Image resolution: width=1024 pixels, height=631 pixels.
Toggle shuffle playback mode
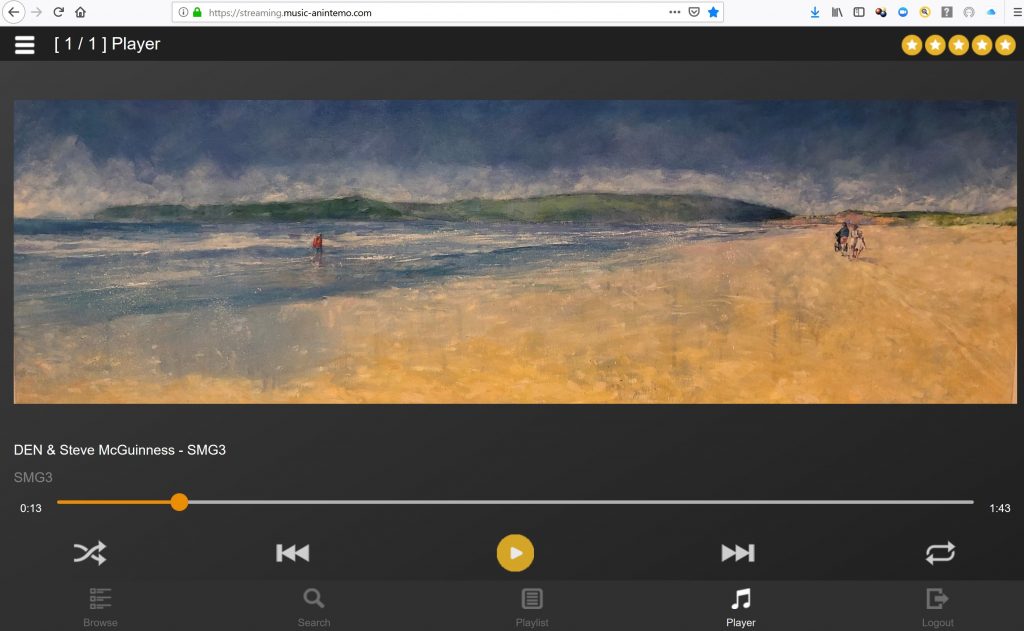pyautogui.click(x=90, y=553)
